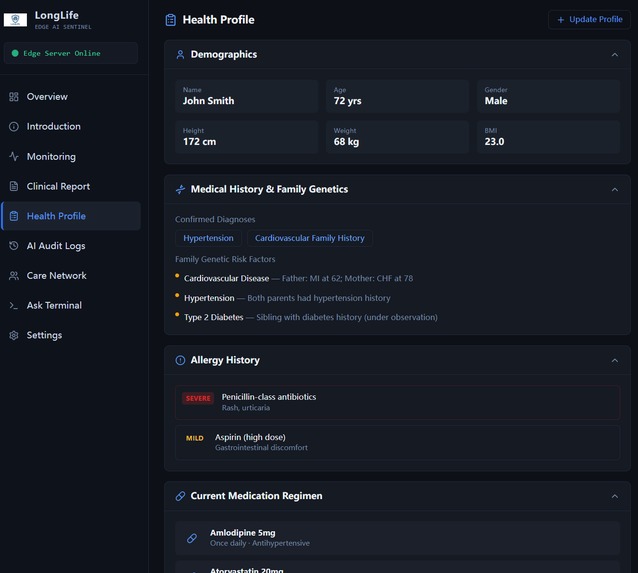Click the Clinical Report document icon
The width and height of the screenshot is (638, 573).
pos(14,186)
